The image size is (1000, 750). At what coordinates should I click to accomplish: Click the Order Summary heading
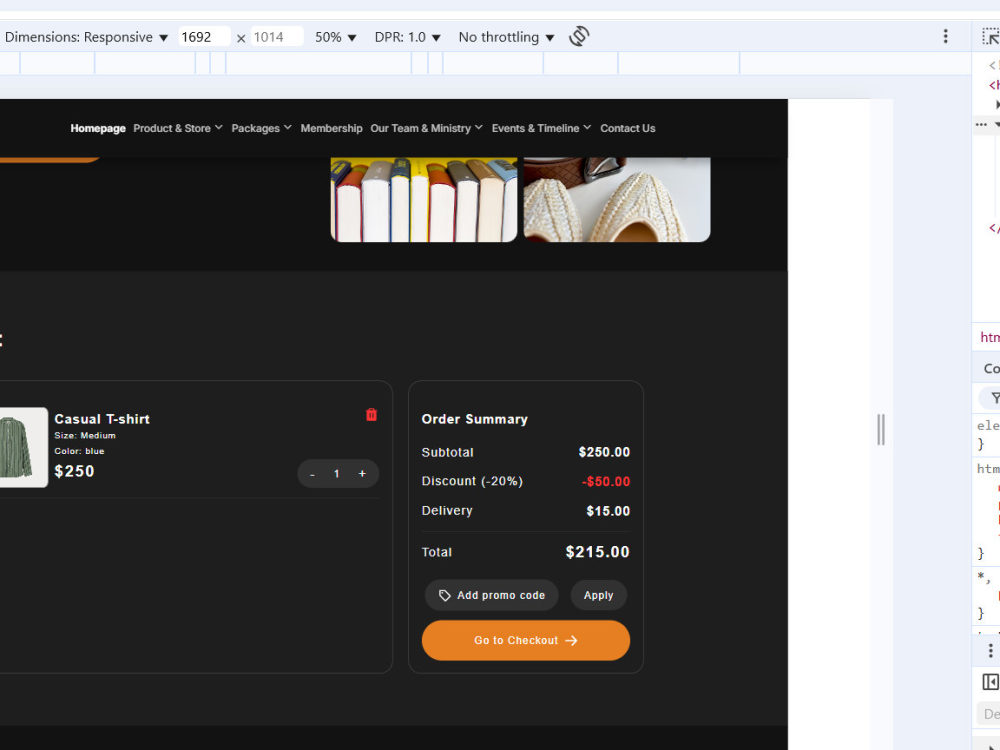coord(474,419)
